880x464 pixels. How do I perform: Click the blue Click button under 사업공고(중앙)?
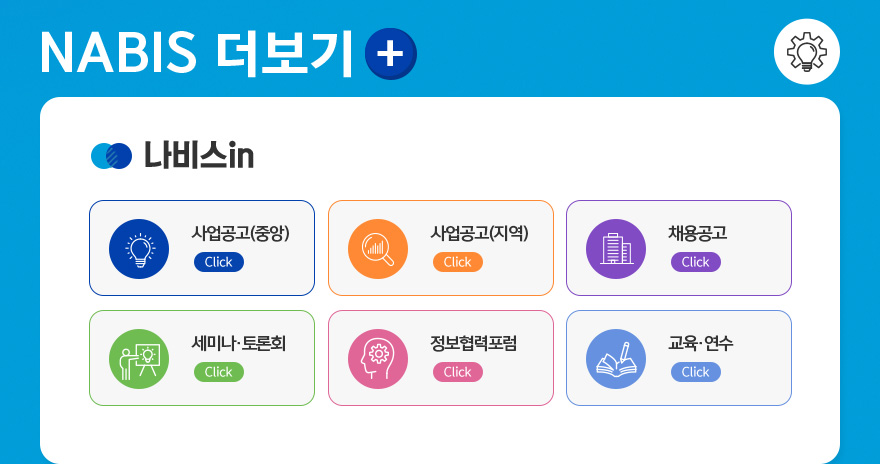219,262
